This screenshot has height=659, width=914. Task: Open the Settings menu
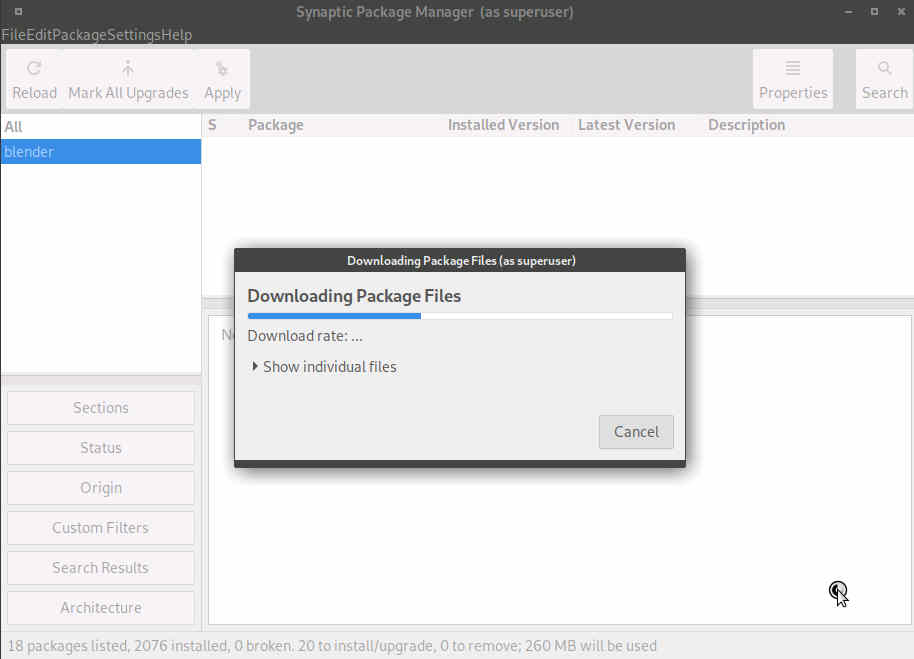[134, 35]
